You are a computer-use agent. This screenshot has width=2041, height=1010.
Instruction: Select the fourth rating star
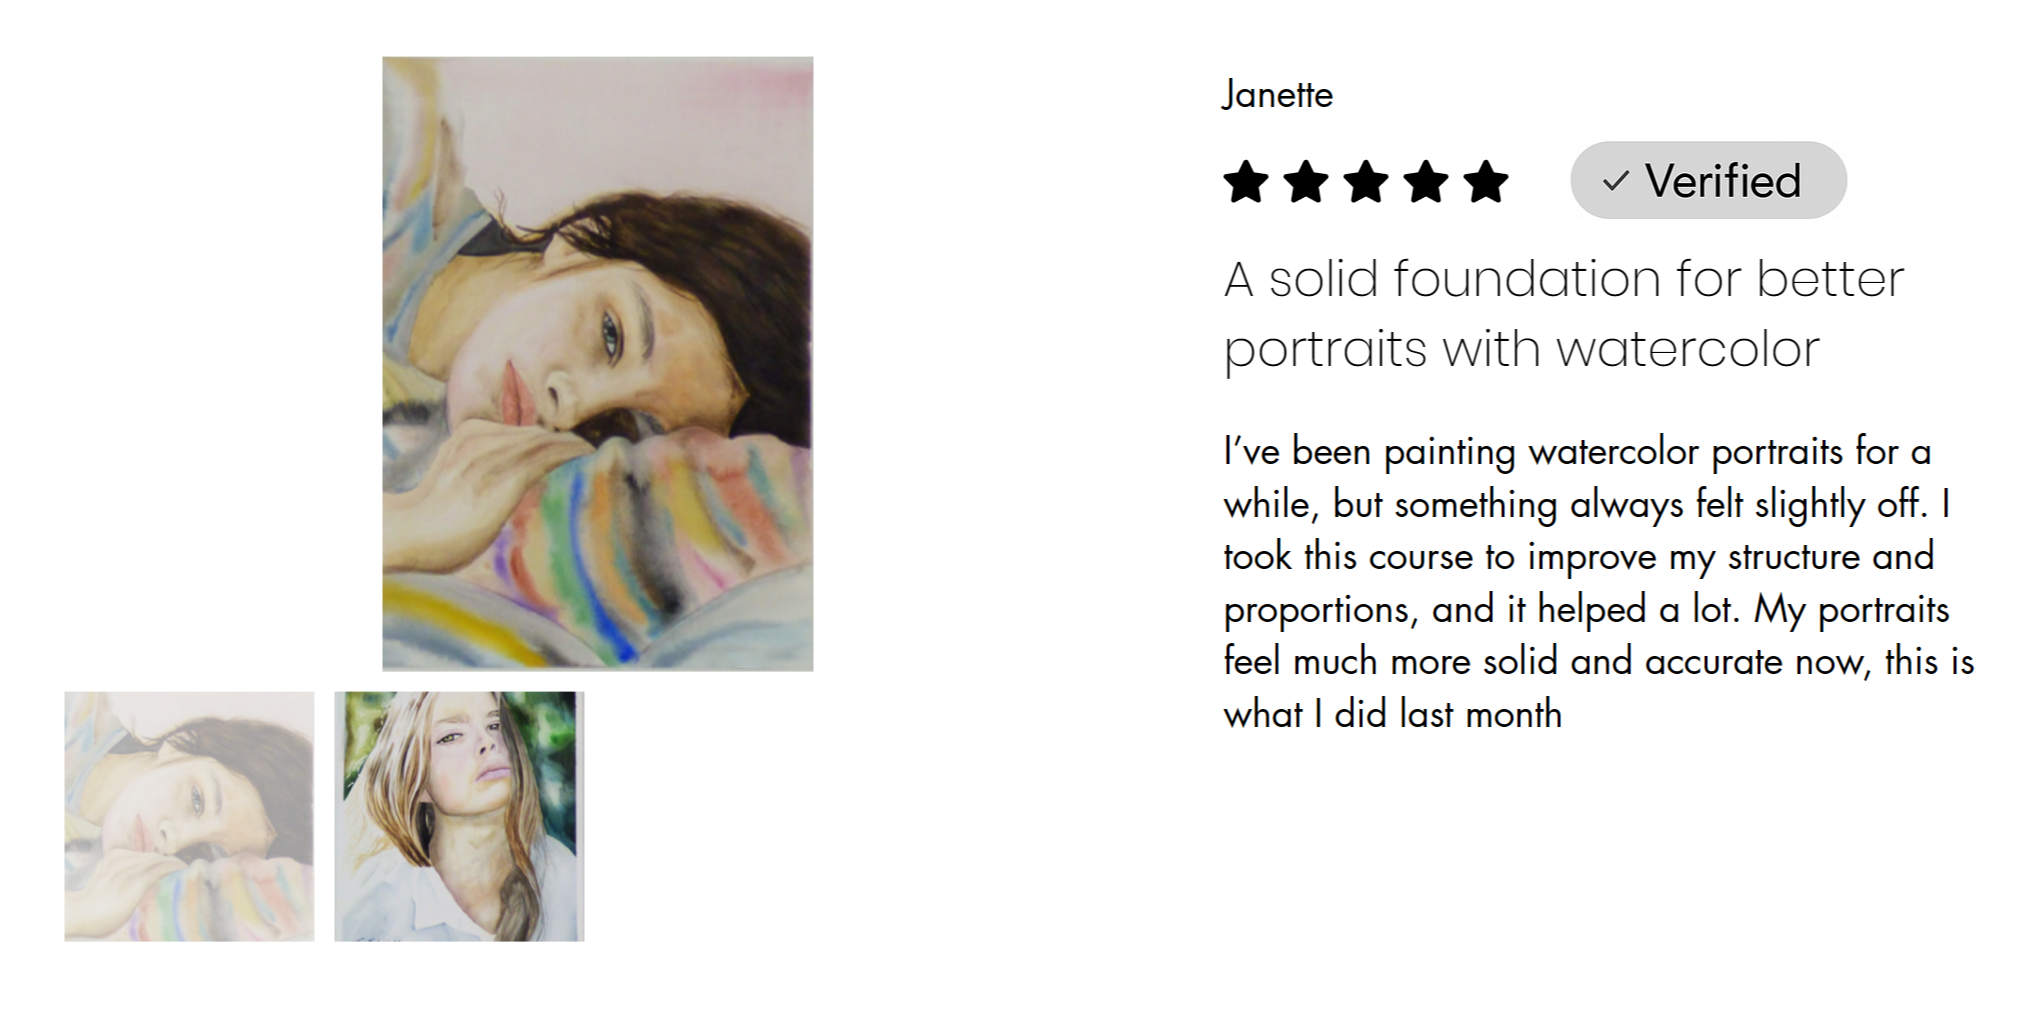[x=1425, y=182]
